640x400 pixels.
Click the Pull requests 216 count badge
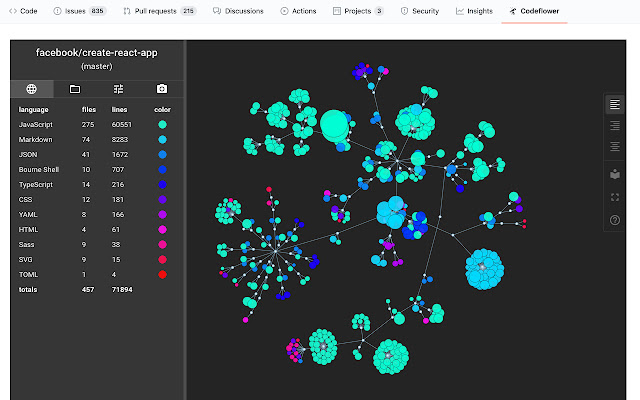pos(188,11)
